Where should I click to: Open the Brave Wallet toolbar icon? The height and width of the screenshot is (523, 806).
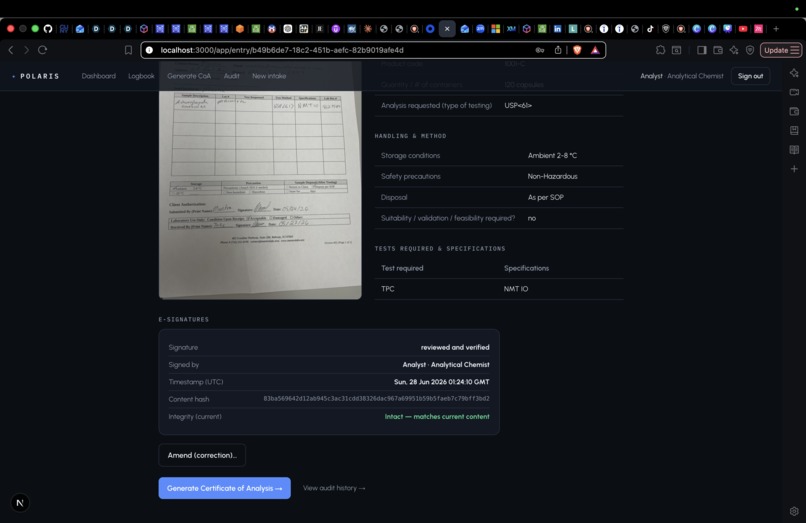point(718,50)
